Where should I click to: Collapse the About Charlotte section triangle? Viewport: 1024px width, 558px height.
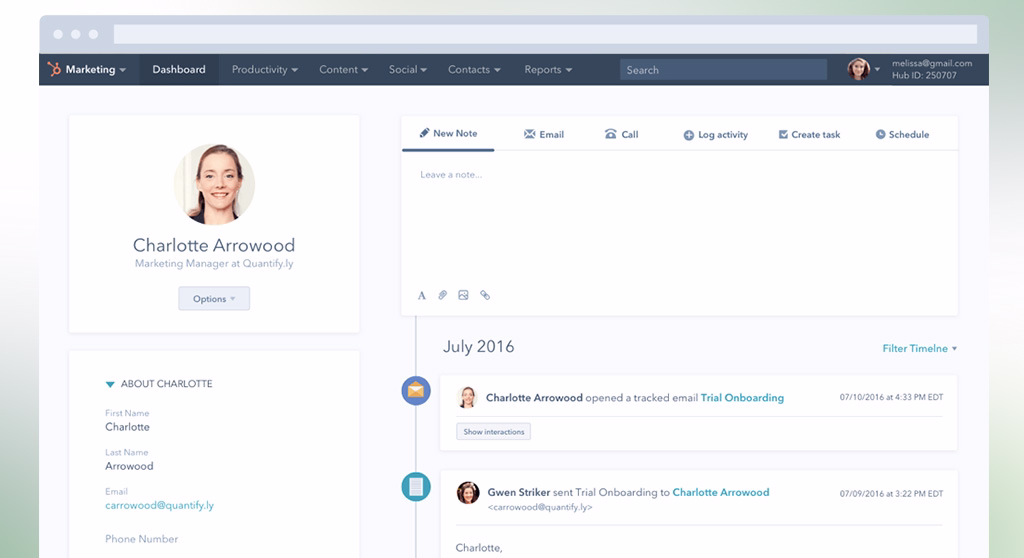tap(110, 384)
